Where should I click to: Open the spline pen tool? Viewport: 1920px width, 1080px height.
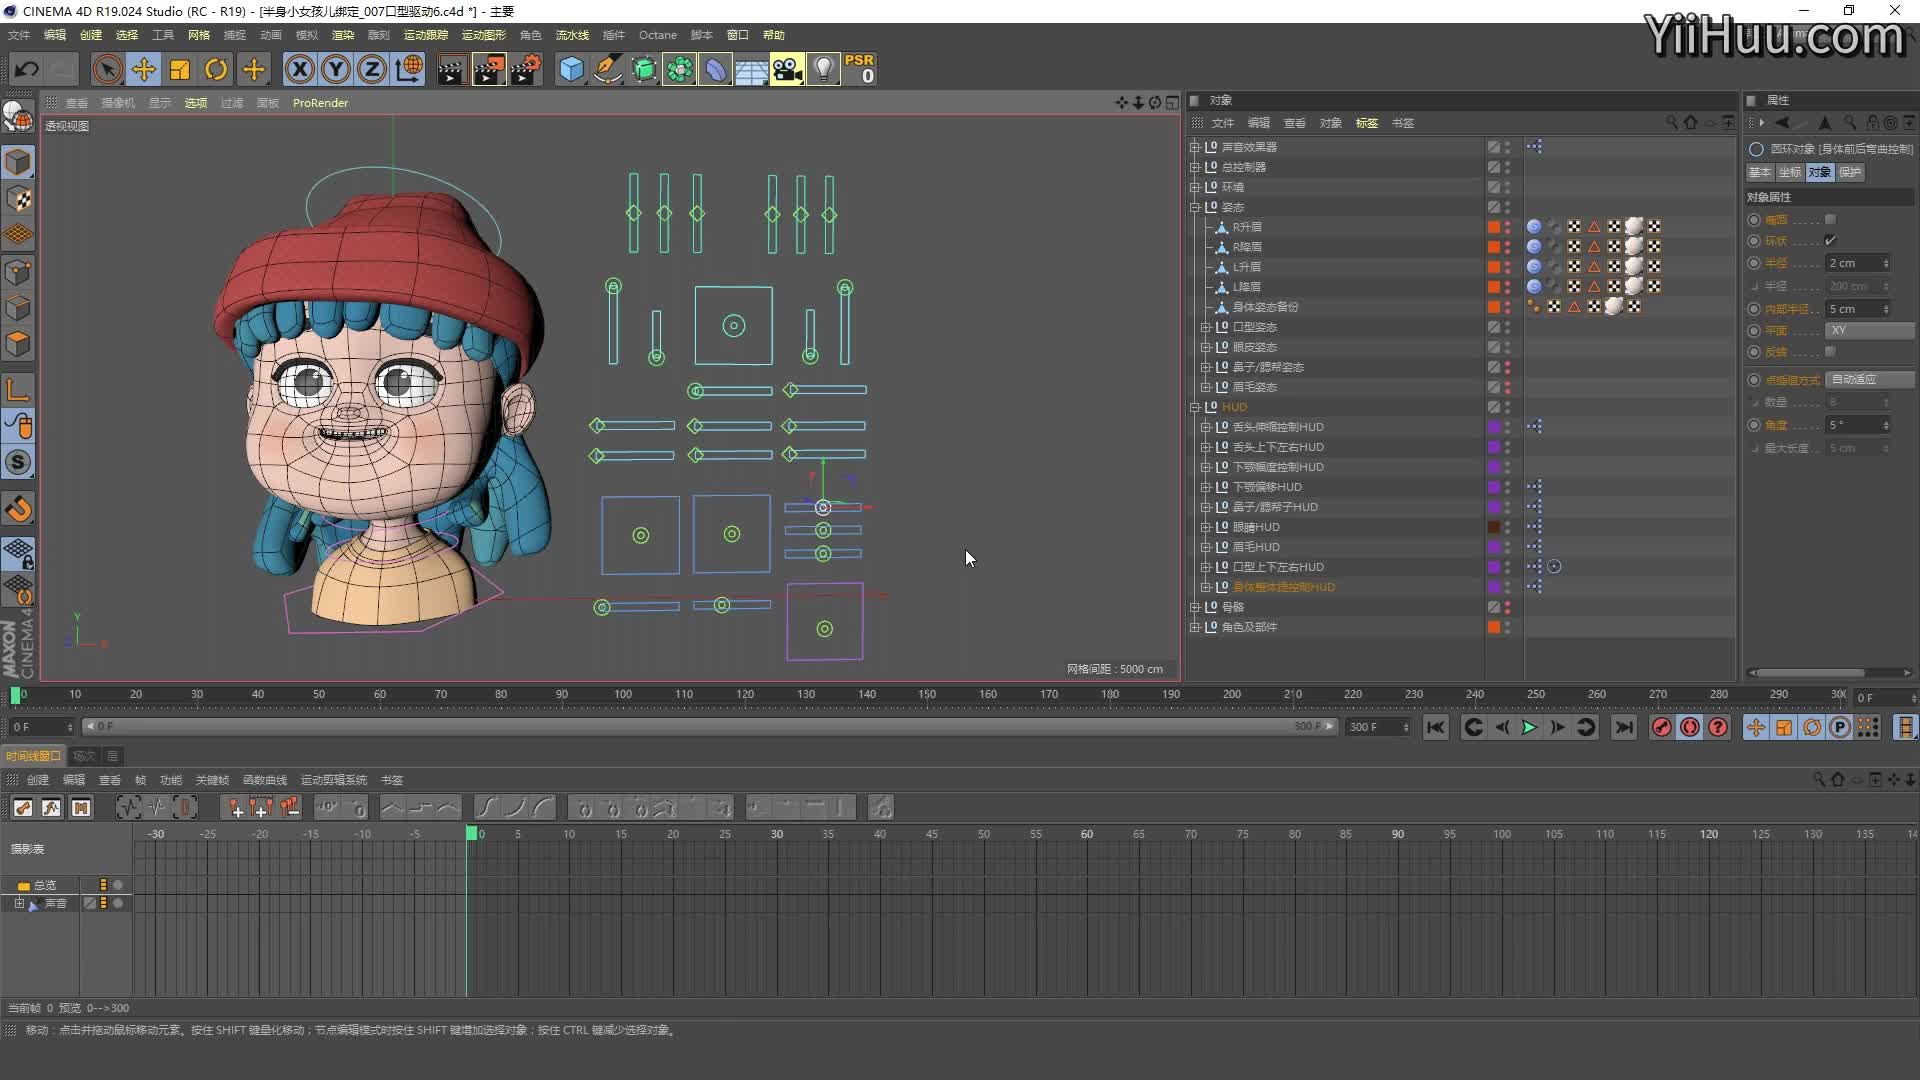(607, 69)
